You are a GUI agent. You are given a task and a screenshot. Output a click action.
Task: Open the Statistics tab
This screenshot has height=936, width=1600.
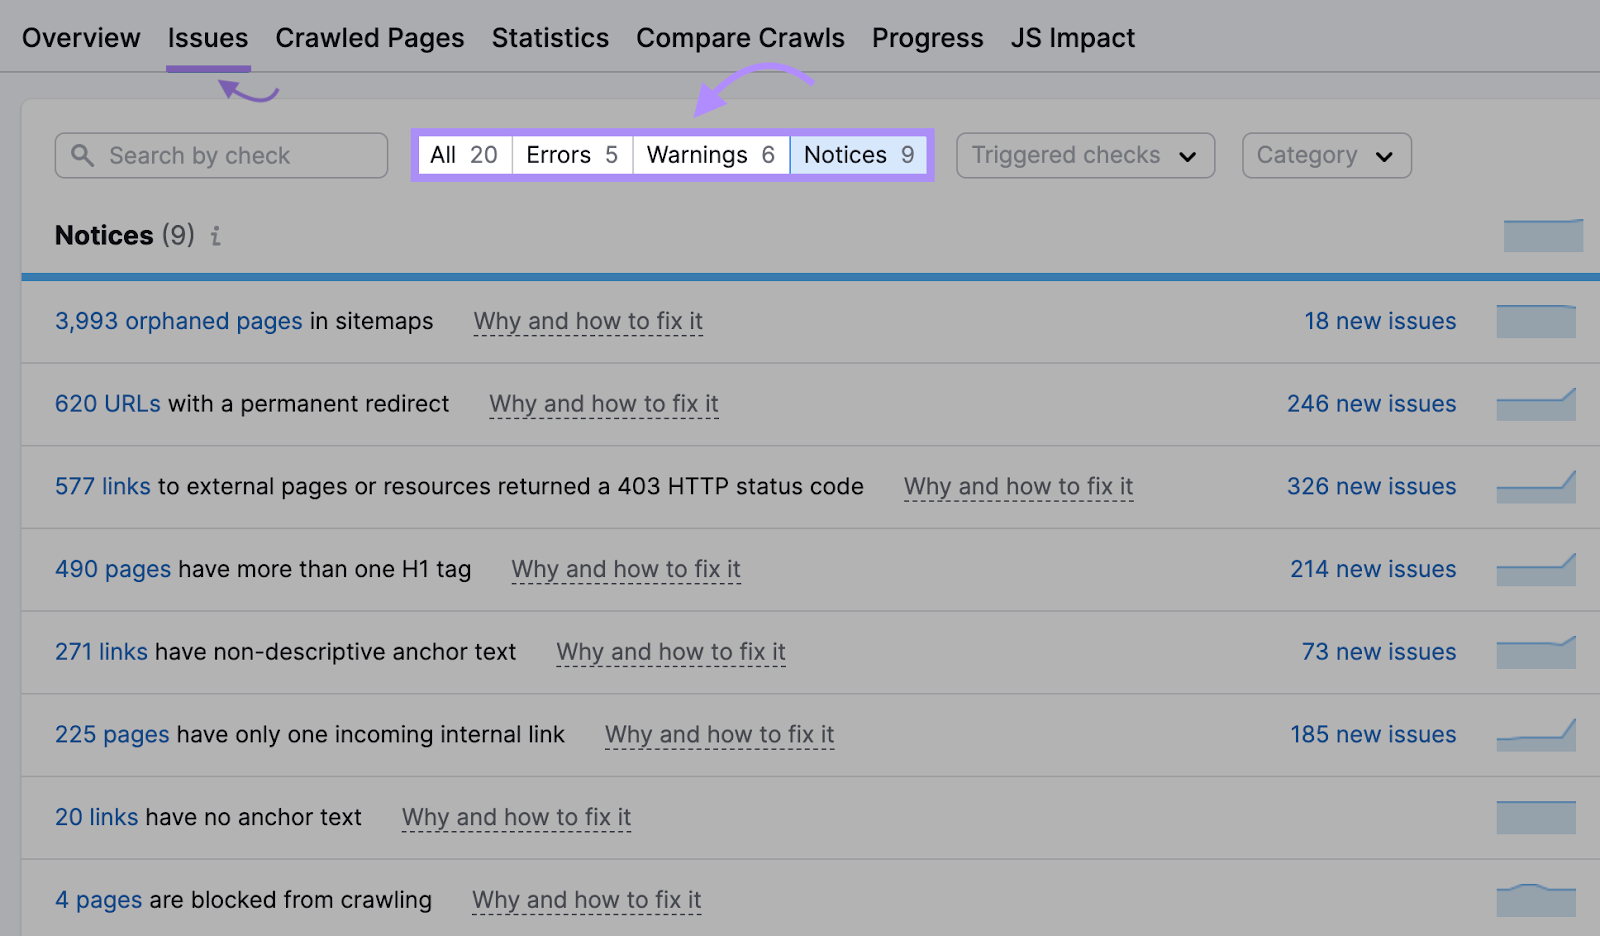point(550,37)
